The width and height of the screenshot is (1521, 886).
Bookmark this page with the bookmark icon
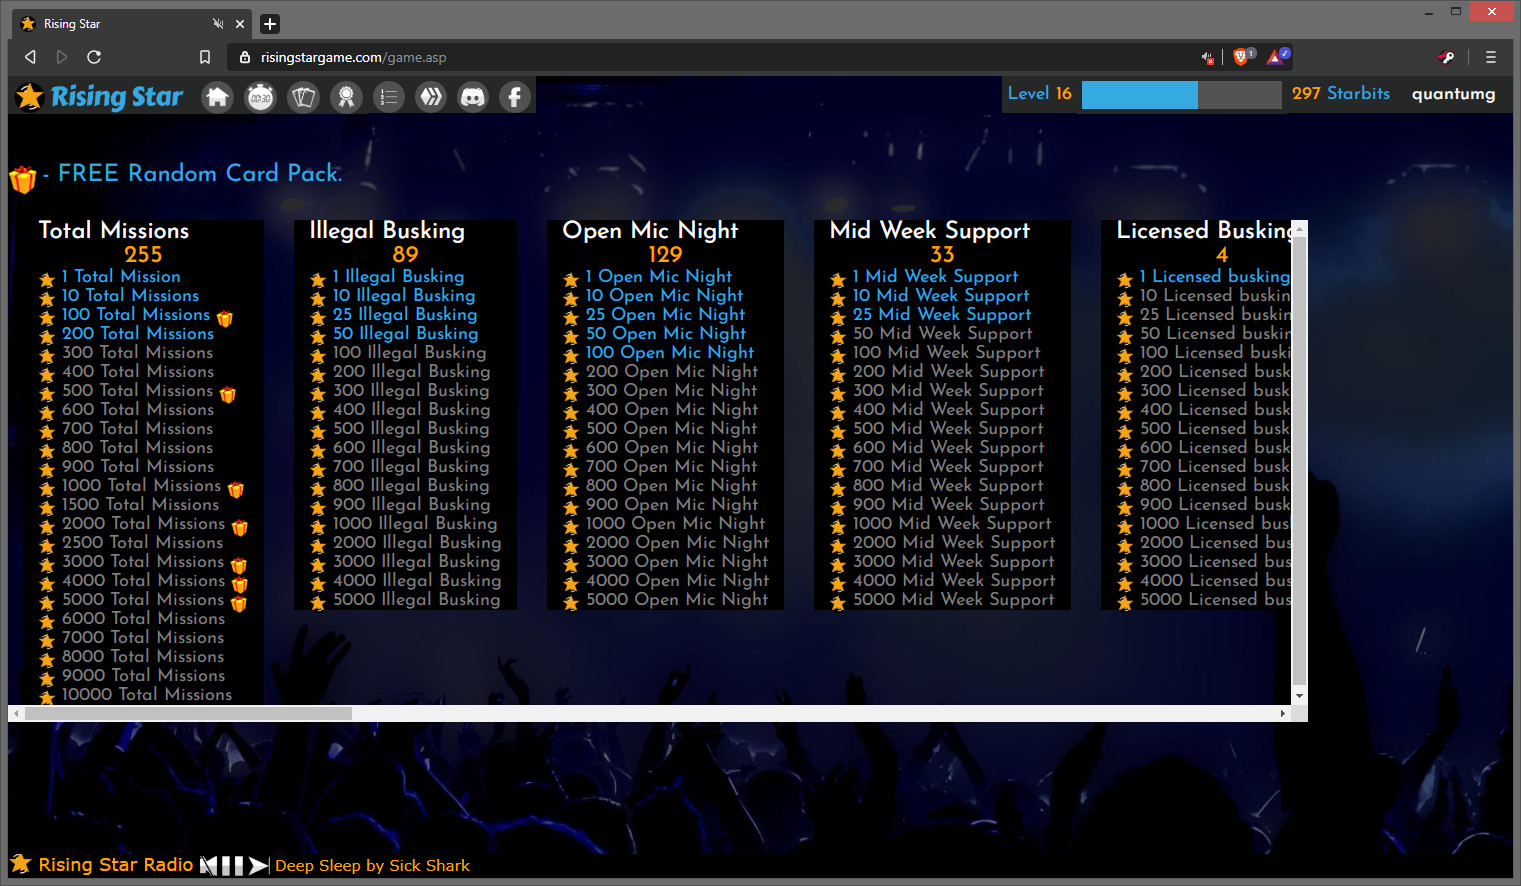coord(205,57)
